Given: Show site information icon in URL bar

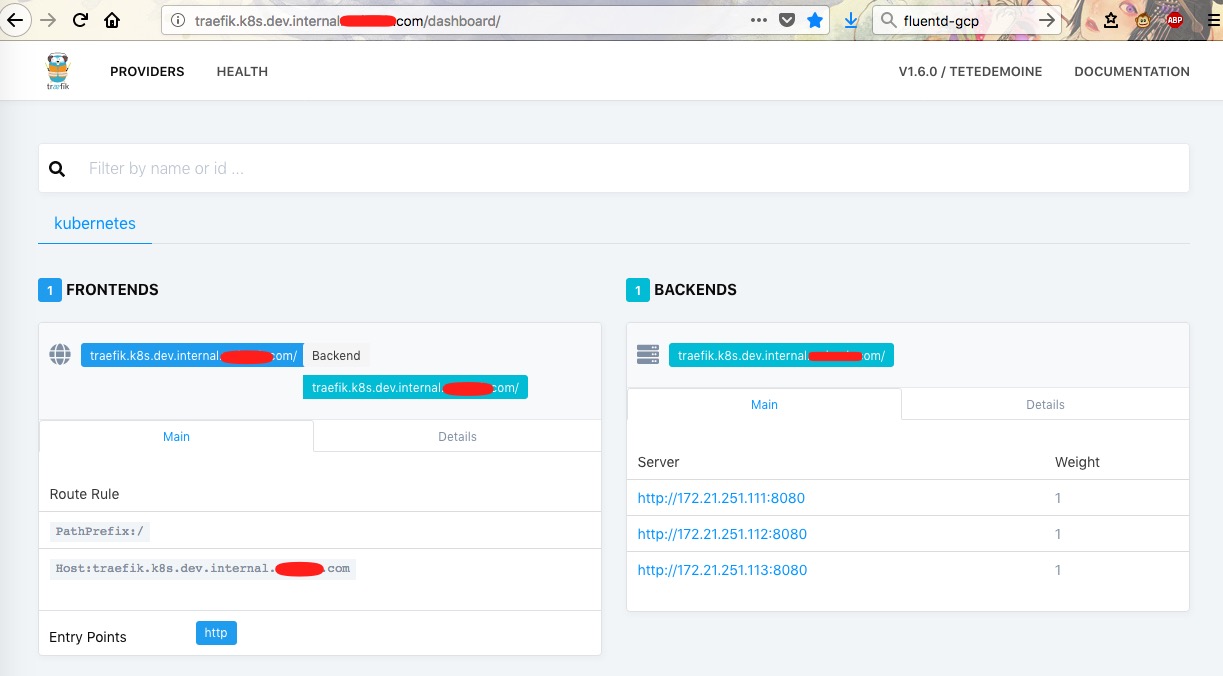Looking at the screenshot, I should pos(178,20).
